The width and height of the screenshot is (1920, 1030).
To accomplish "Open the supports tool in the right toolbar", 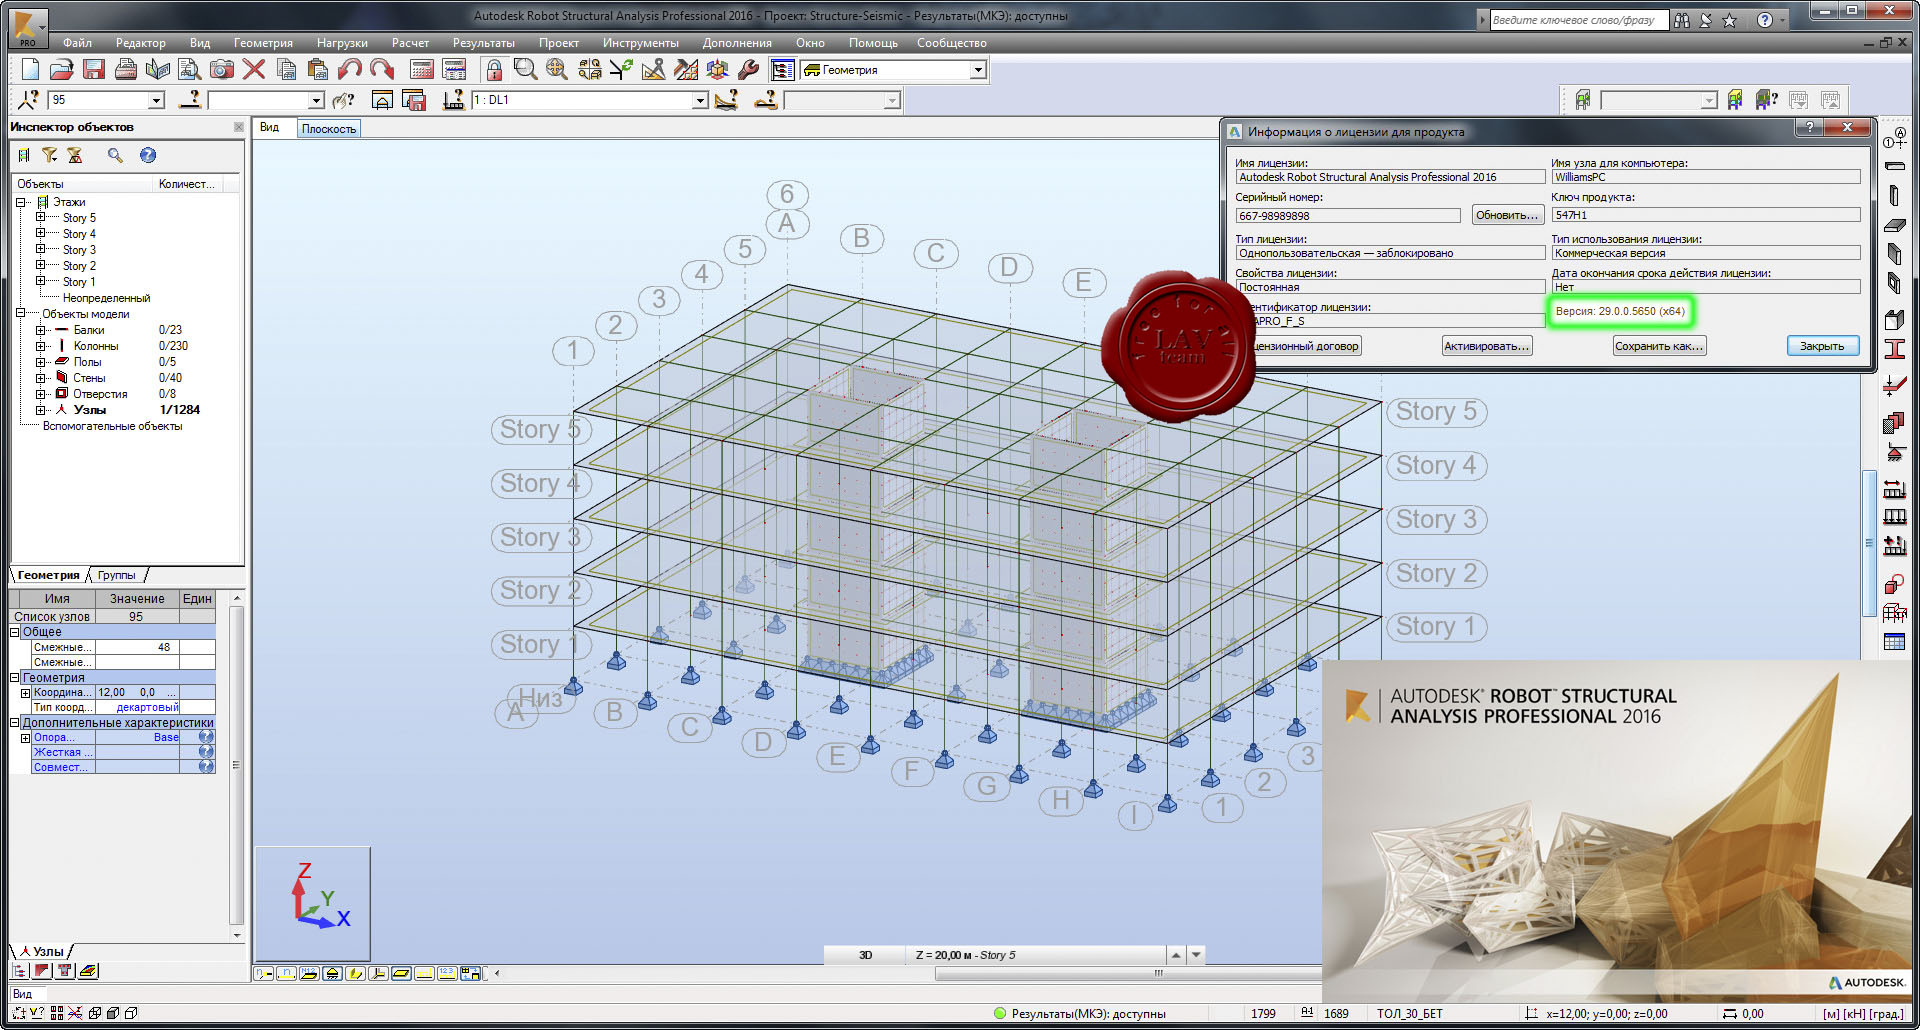I will tap(1894, 451).
